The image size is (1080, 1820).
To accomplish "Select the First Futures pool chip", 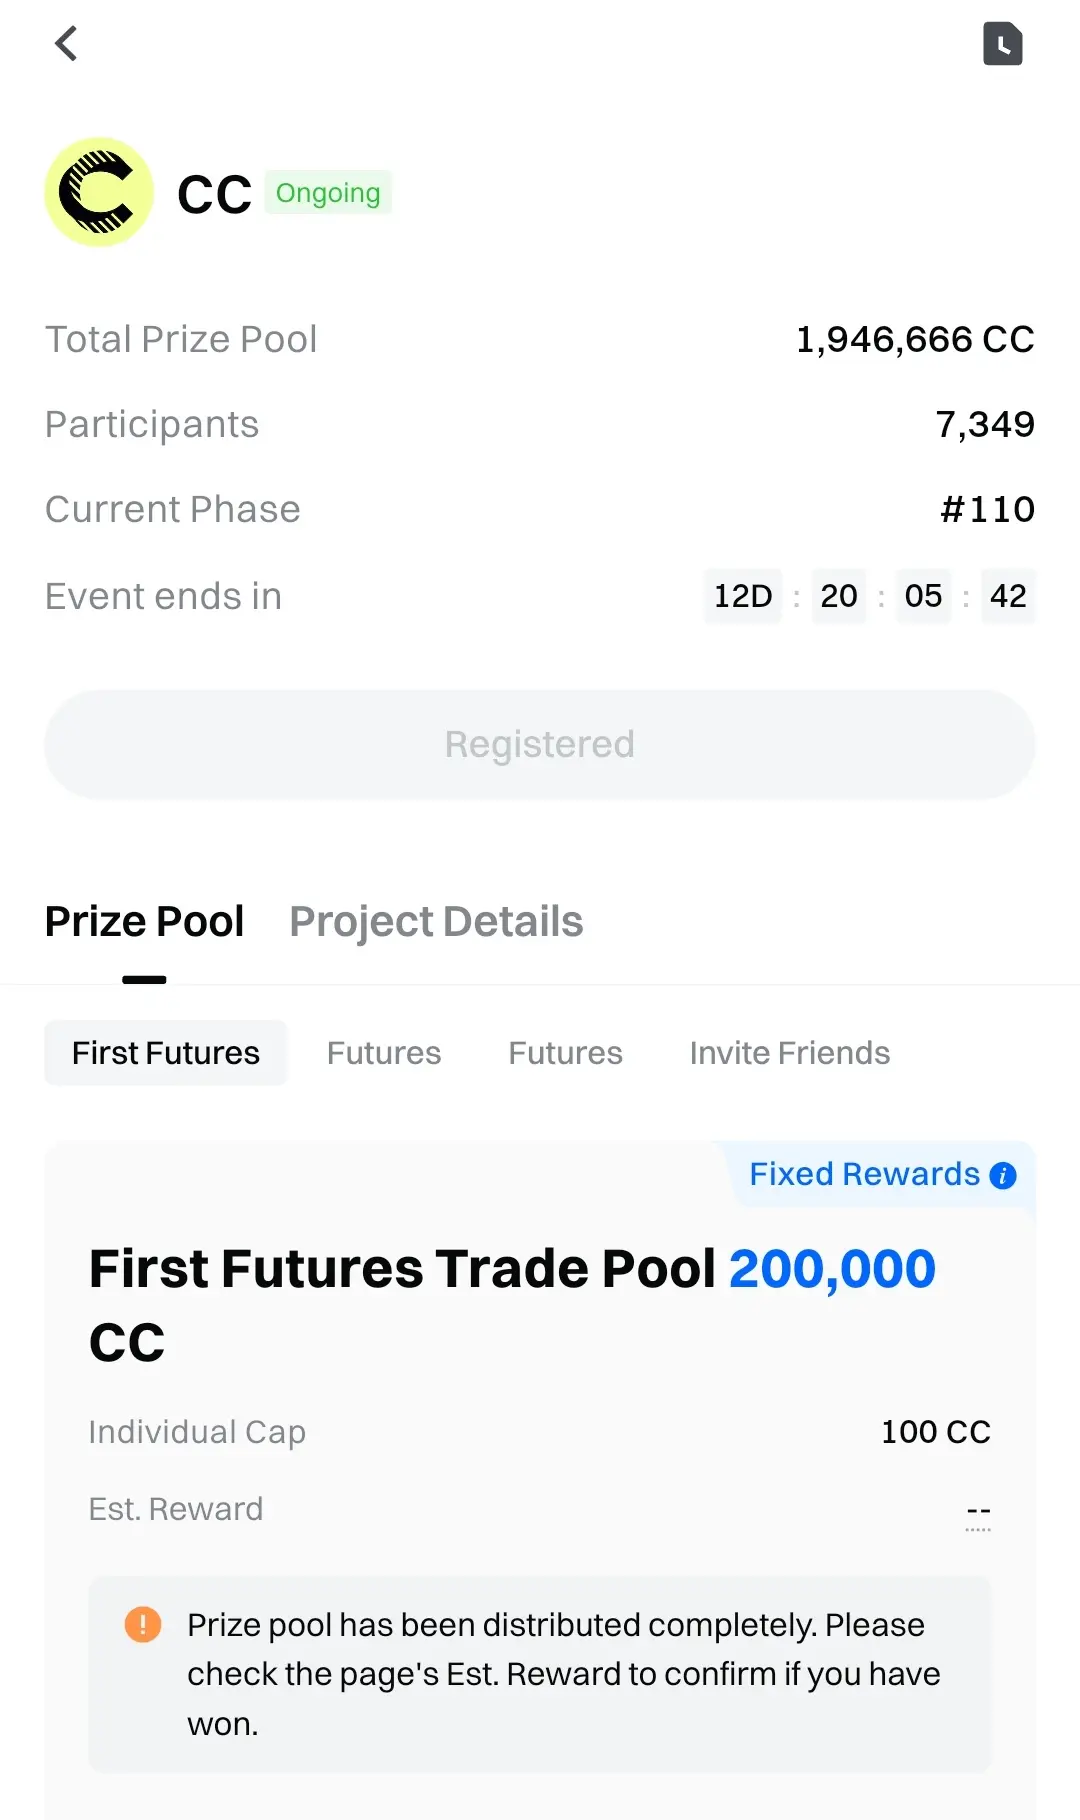I will tap(166, 1053).
